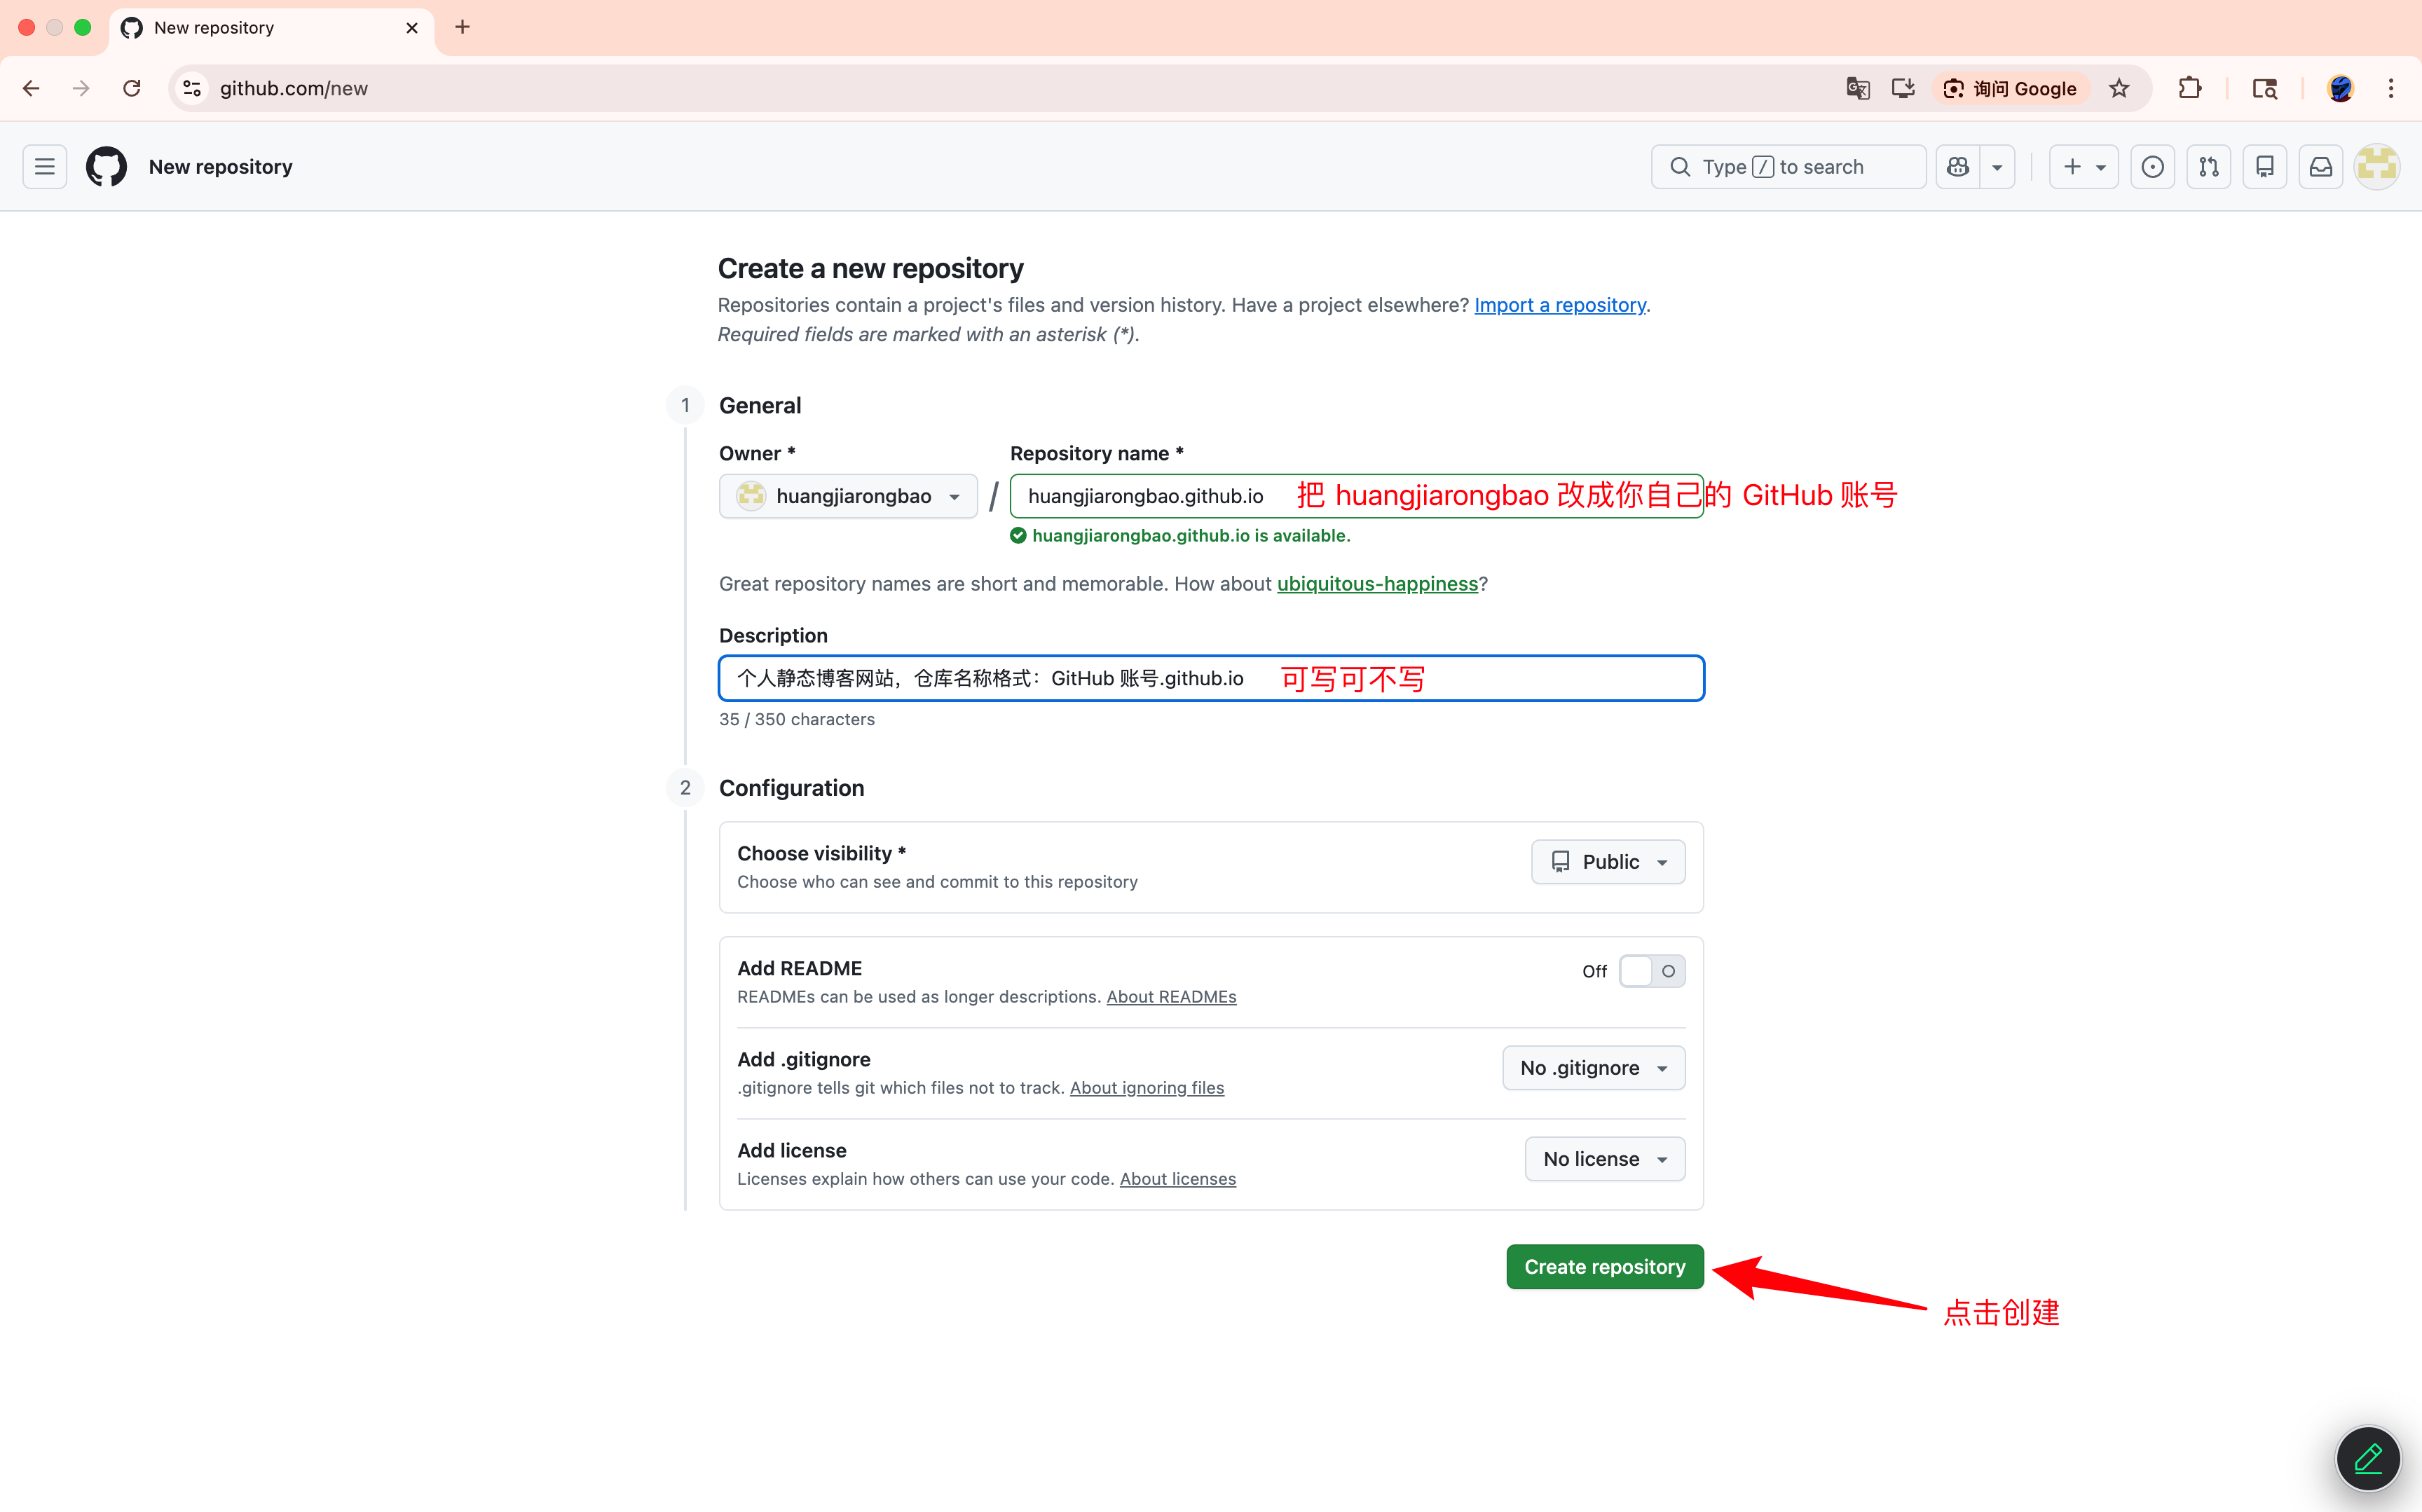Close the New repository tab
The width and height of the screenshot is (2422, 1512).
tap(412, 28)
